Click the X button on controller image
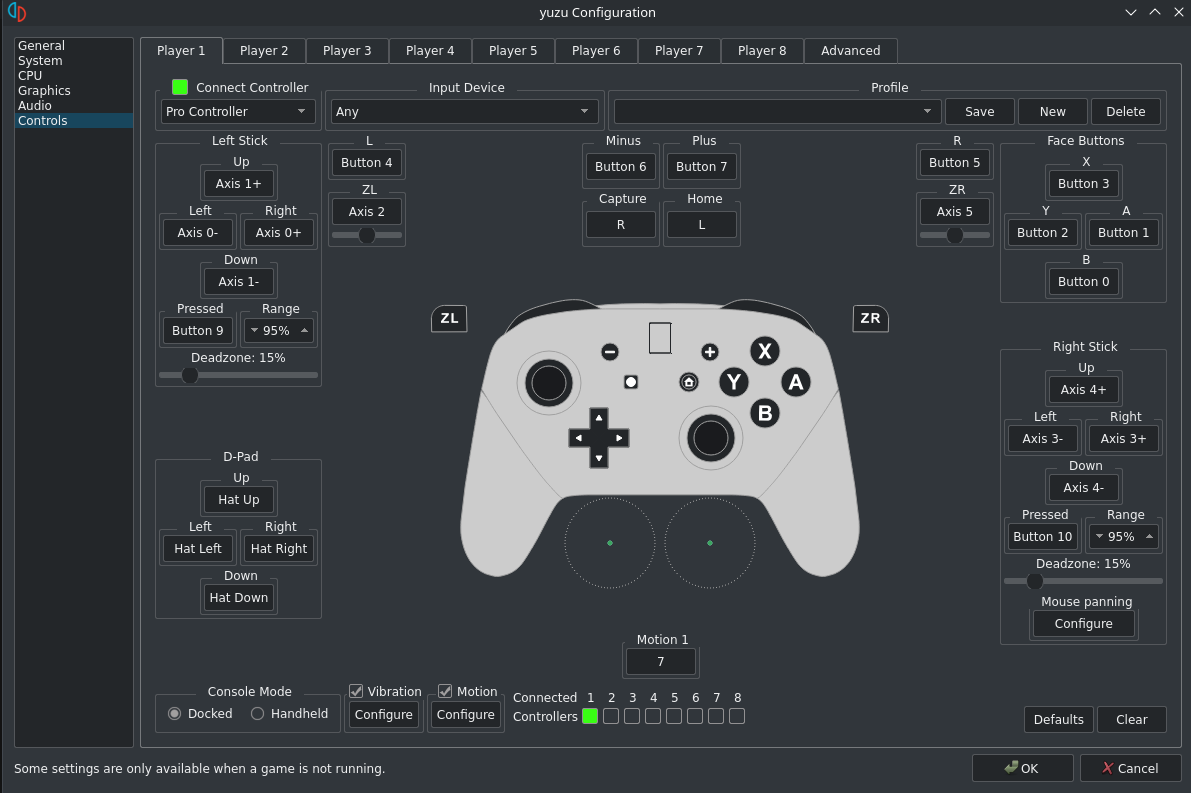Viewport: 1191px width, 793px height. (765, 351)
